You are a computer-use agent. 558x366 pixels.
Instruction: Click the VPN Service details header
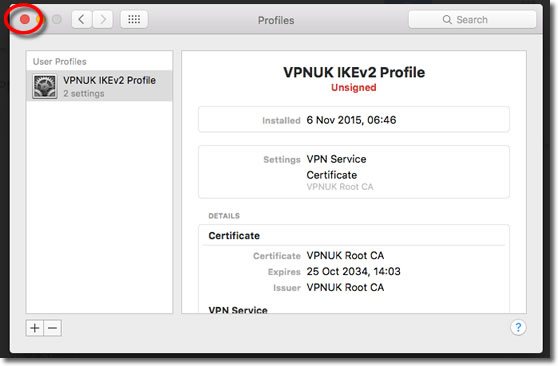[x=238, y=310]
